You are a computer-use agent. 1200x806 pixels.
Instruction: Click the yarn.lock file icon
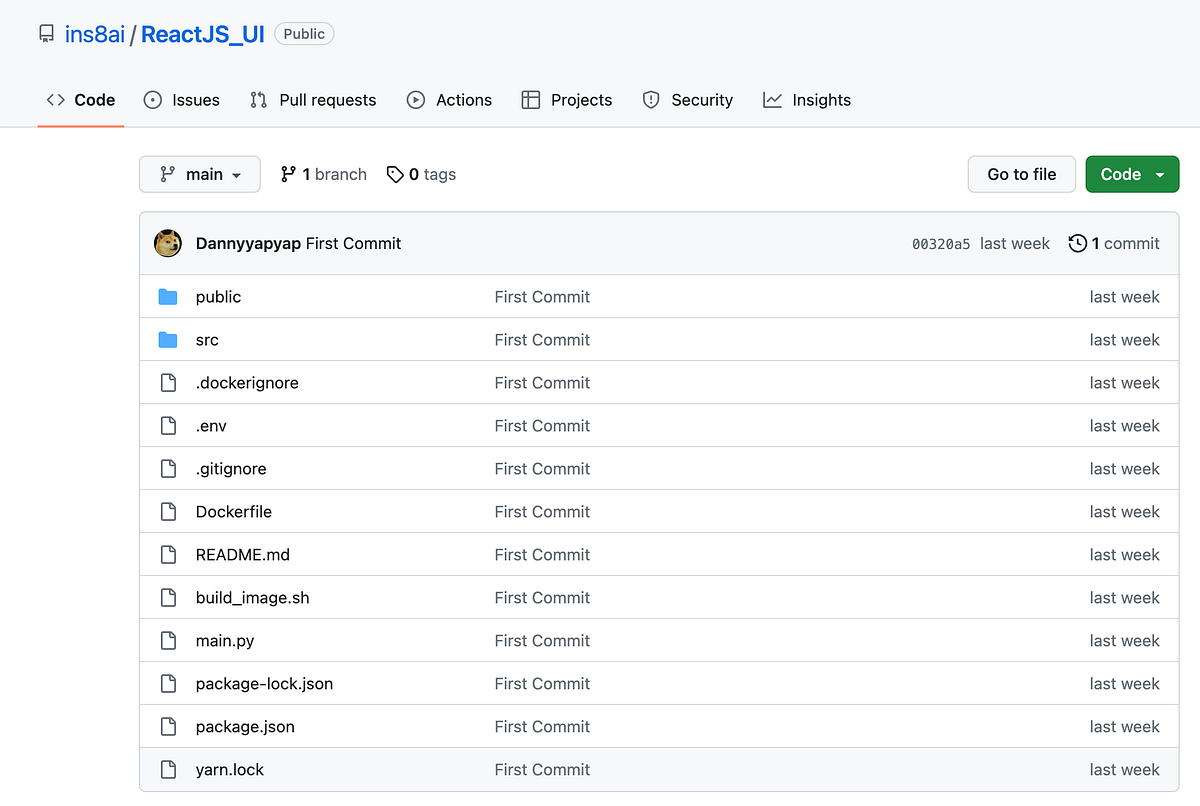click(167, 769)
